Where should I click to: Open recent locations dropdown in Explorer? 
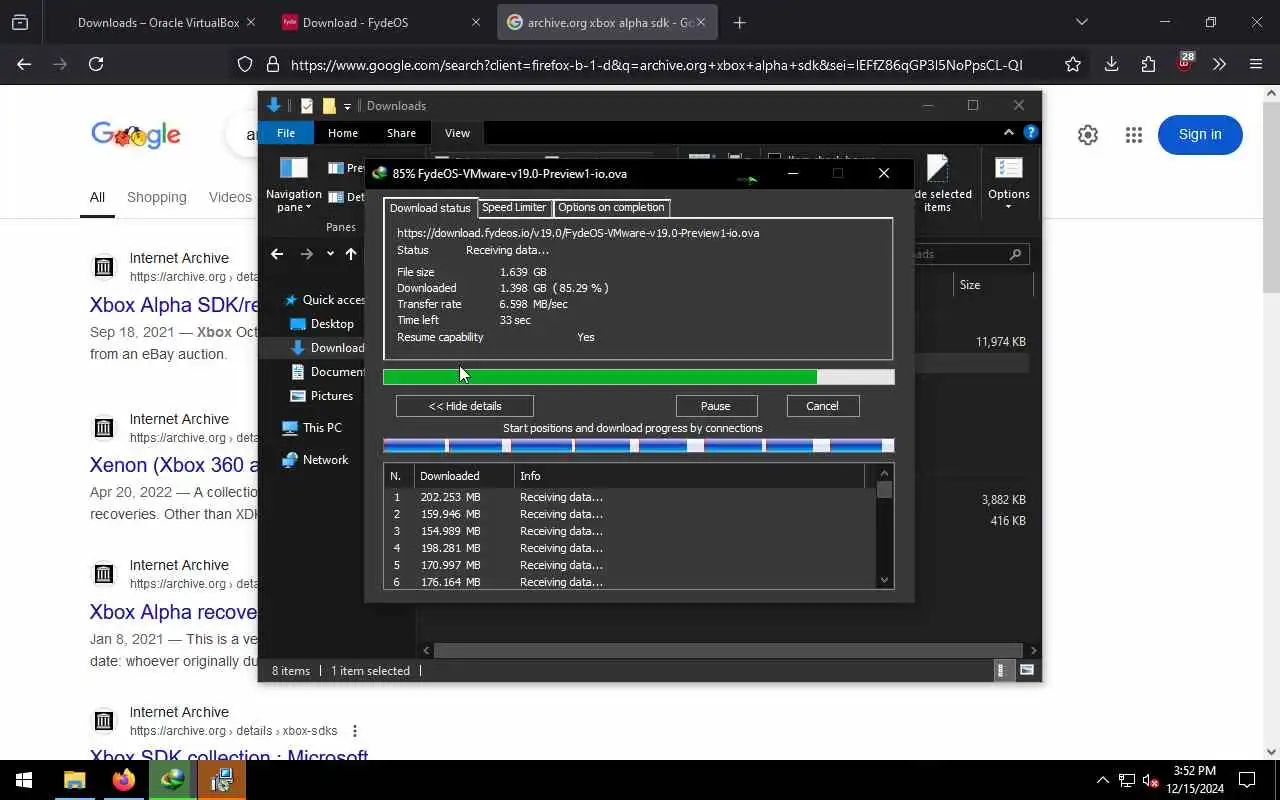pyautogui.click(x=330, y=254)
